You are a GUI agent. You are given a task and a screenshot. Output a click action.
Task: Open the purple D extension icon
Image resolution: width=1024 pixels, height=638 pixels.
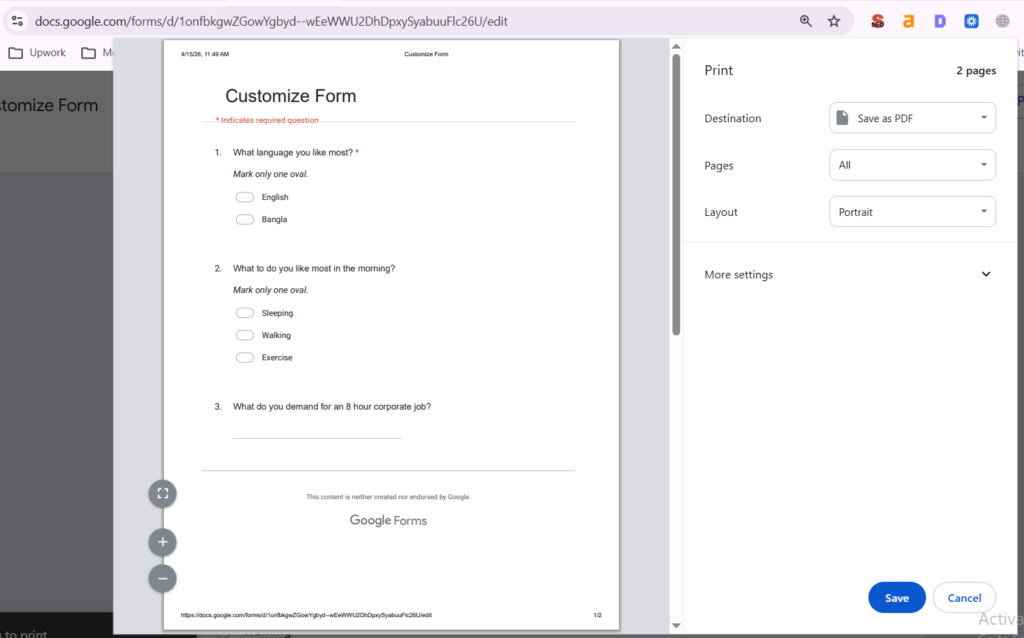point(940,21)
